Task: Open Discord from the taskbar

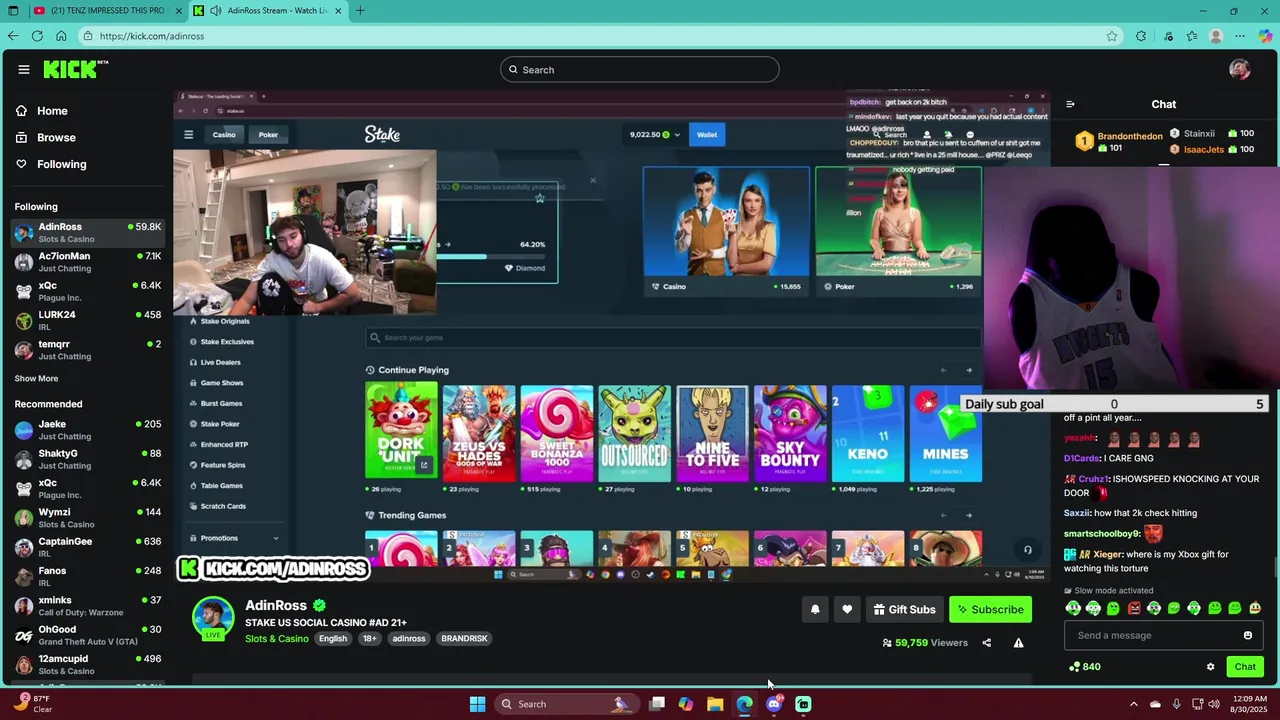Action: (x=774, y=704)
